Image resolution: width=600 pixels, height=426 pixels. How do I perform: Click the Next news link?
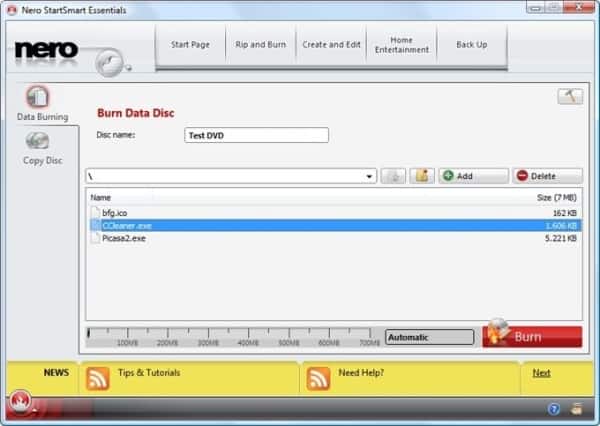pos(541,373)
